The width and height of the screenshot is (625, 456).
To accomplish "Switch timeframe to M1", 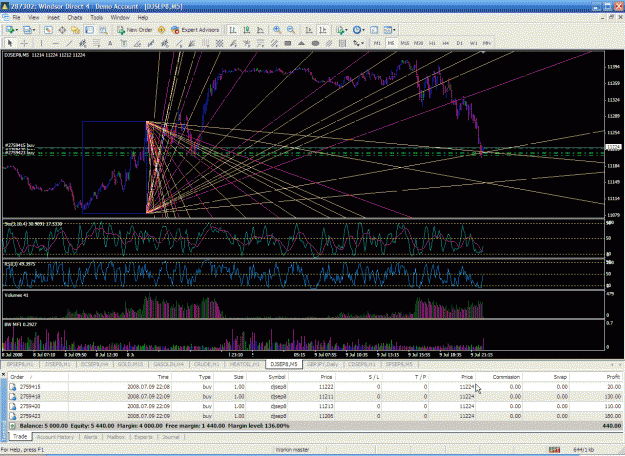I will coord(377,43).
